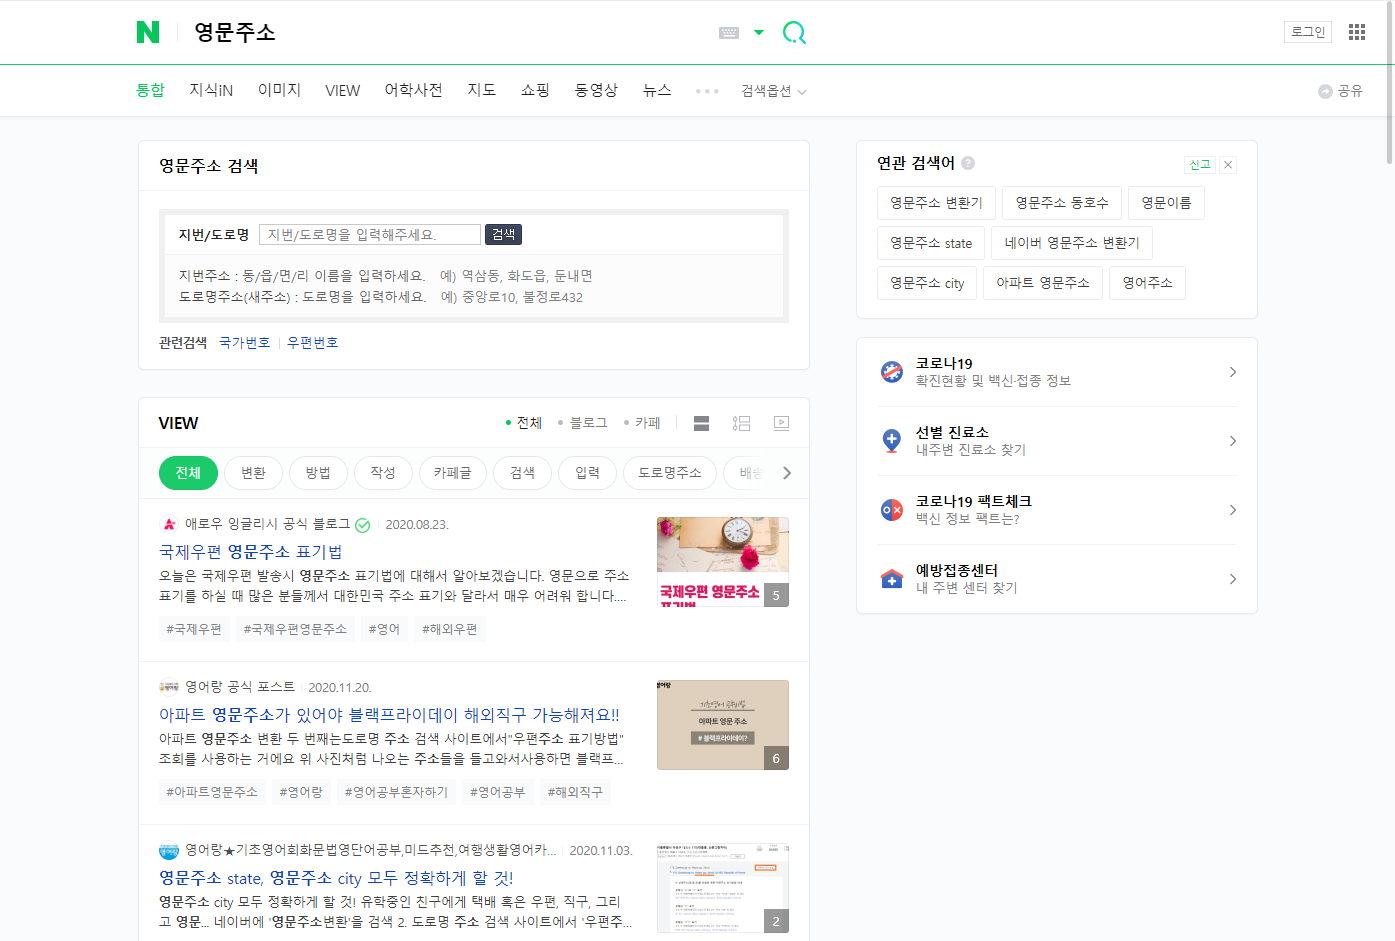Select the 블로그 VIEW source option
The height and width of the screenshot is (941, 1395).
tap(583, 423)
